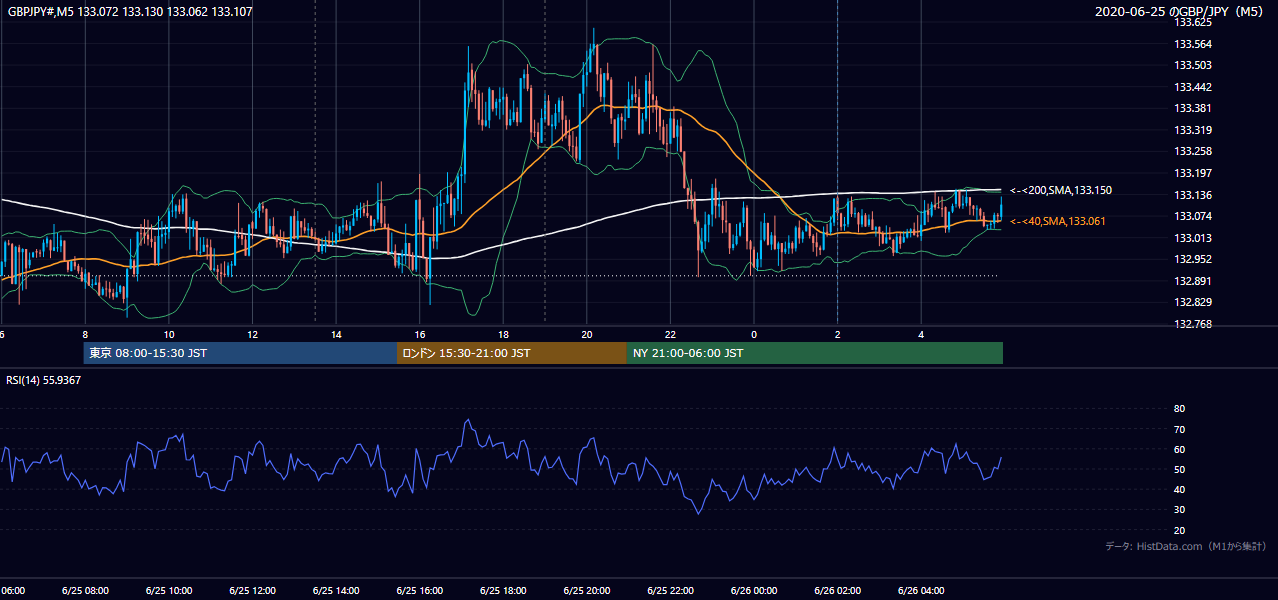Viewport: 1278px width, 600px height.
Task: Click the price axis value 133.503
Action: pos(1193,65)
